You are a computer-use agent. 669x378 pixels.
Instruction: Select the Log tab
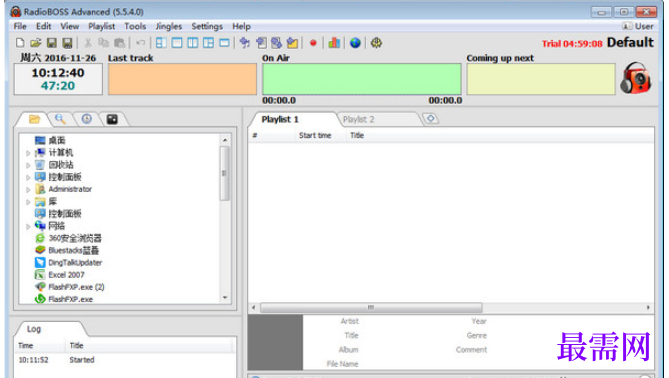click(34, 329)
